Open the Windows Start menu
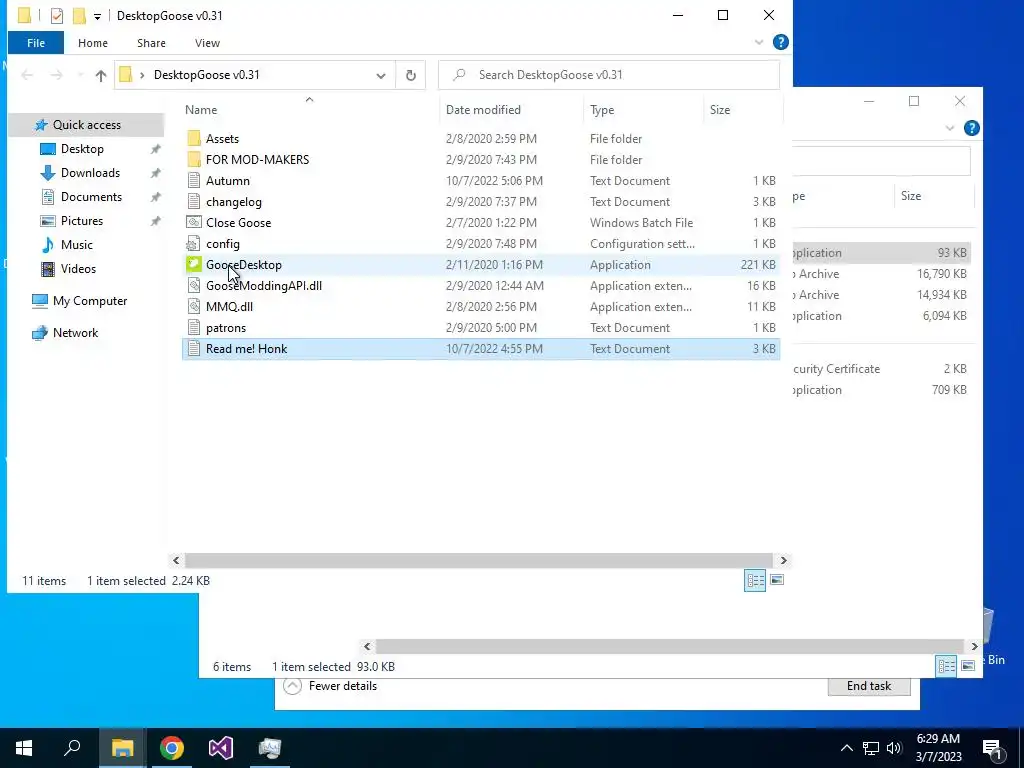 pos(24,748)
